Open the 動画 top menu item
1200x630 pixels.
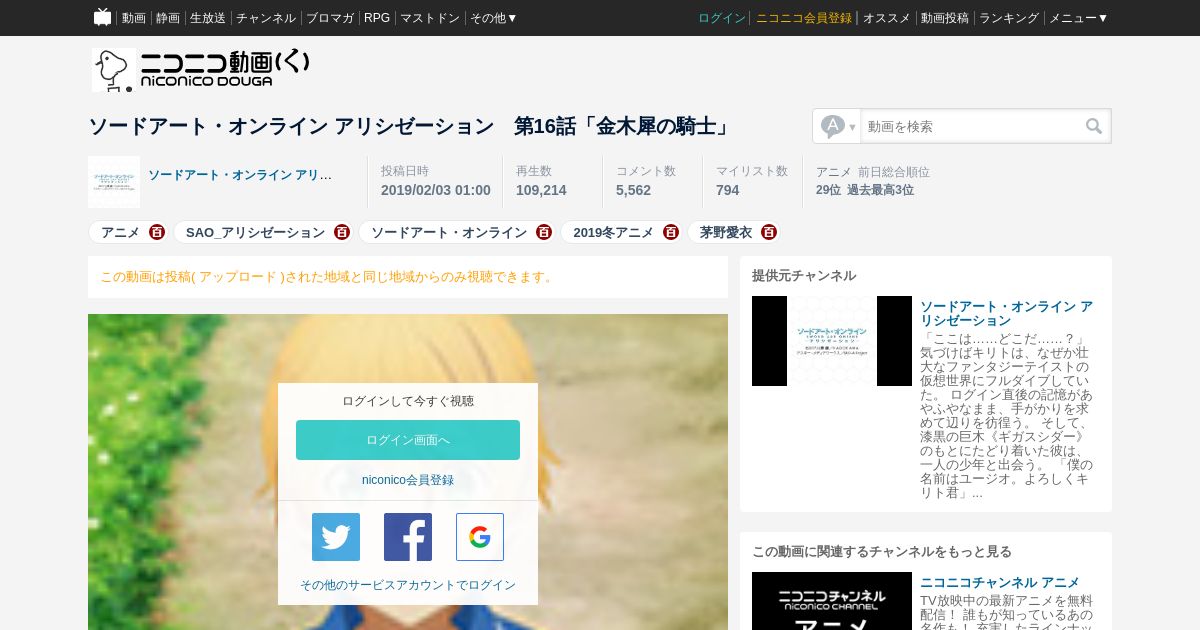pyautogui.click(x=134, y=18)
